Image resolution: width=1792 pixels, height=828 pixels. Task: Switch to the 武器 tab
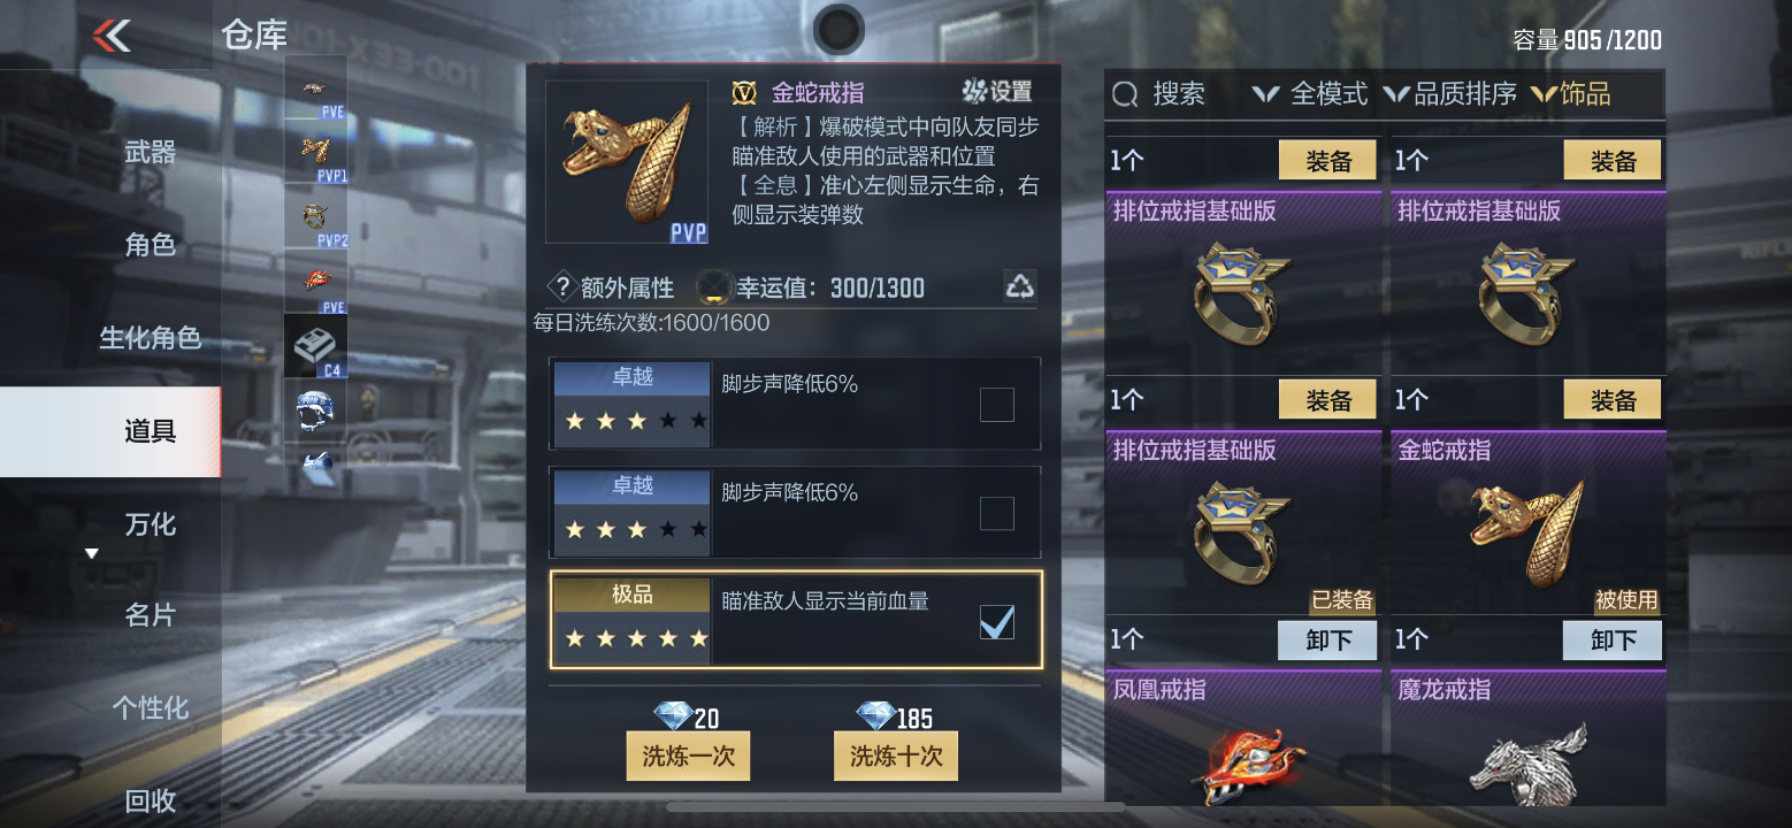point(150,152)
